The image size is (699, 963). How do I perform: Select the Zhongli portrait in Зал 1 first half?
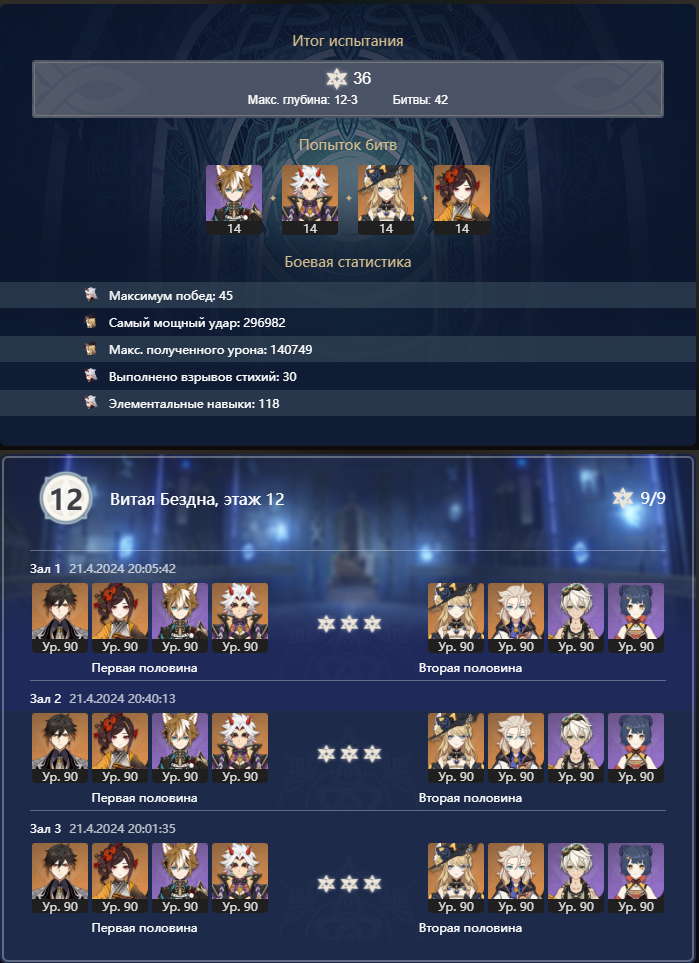[60, 618]
